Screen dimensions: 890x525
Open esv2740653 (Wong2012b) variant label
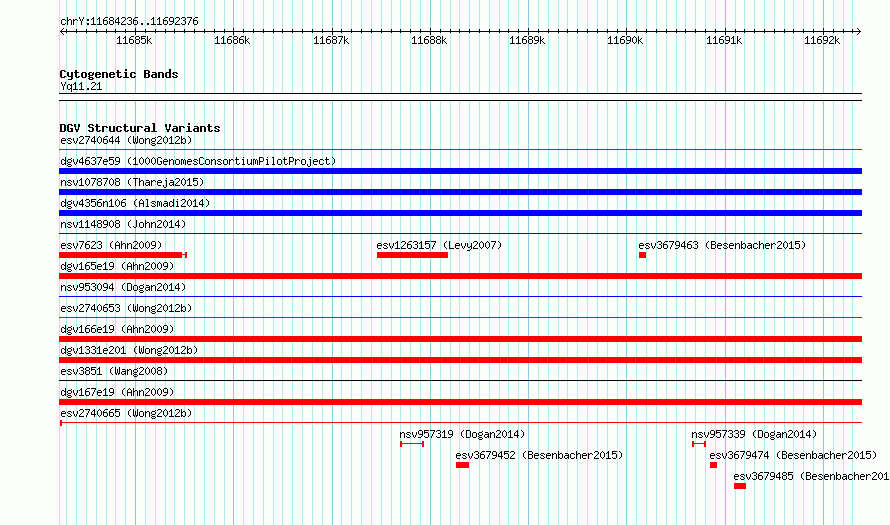(x=126, y=308)
